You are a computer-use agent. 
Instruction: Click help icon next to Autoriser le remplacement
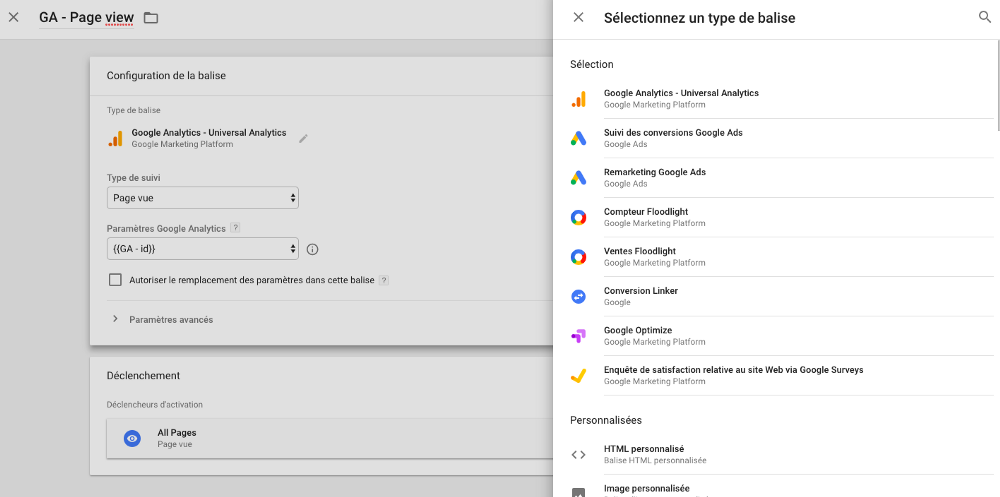click(384, 279)
